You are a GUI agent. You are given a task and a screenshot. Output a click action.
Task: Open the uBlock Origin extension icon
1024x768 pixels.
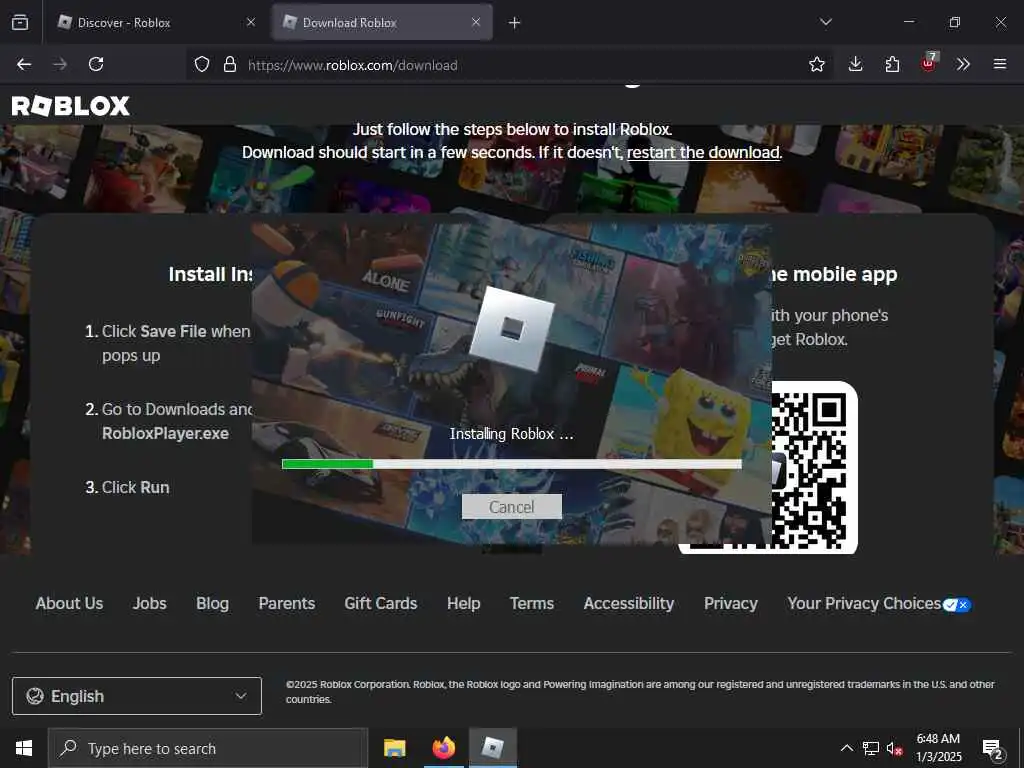929,63
